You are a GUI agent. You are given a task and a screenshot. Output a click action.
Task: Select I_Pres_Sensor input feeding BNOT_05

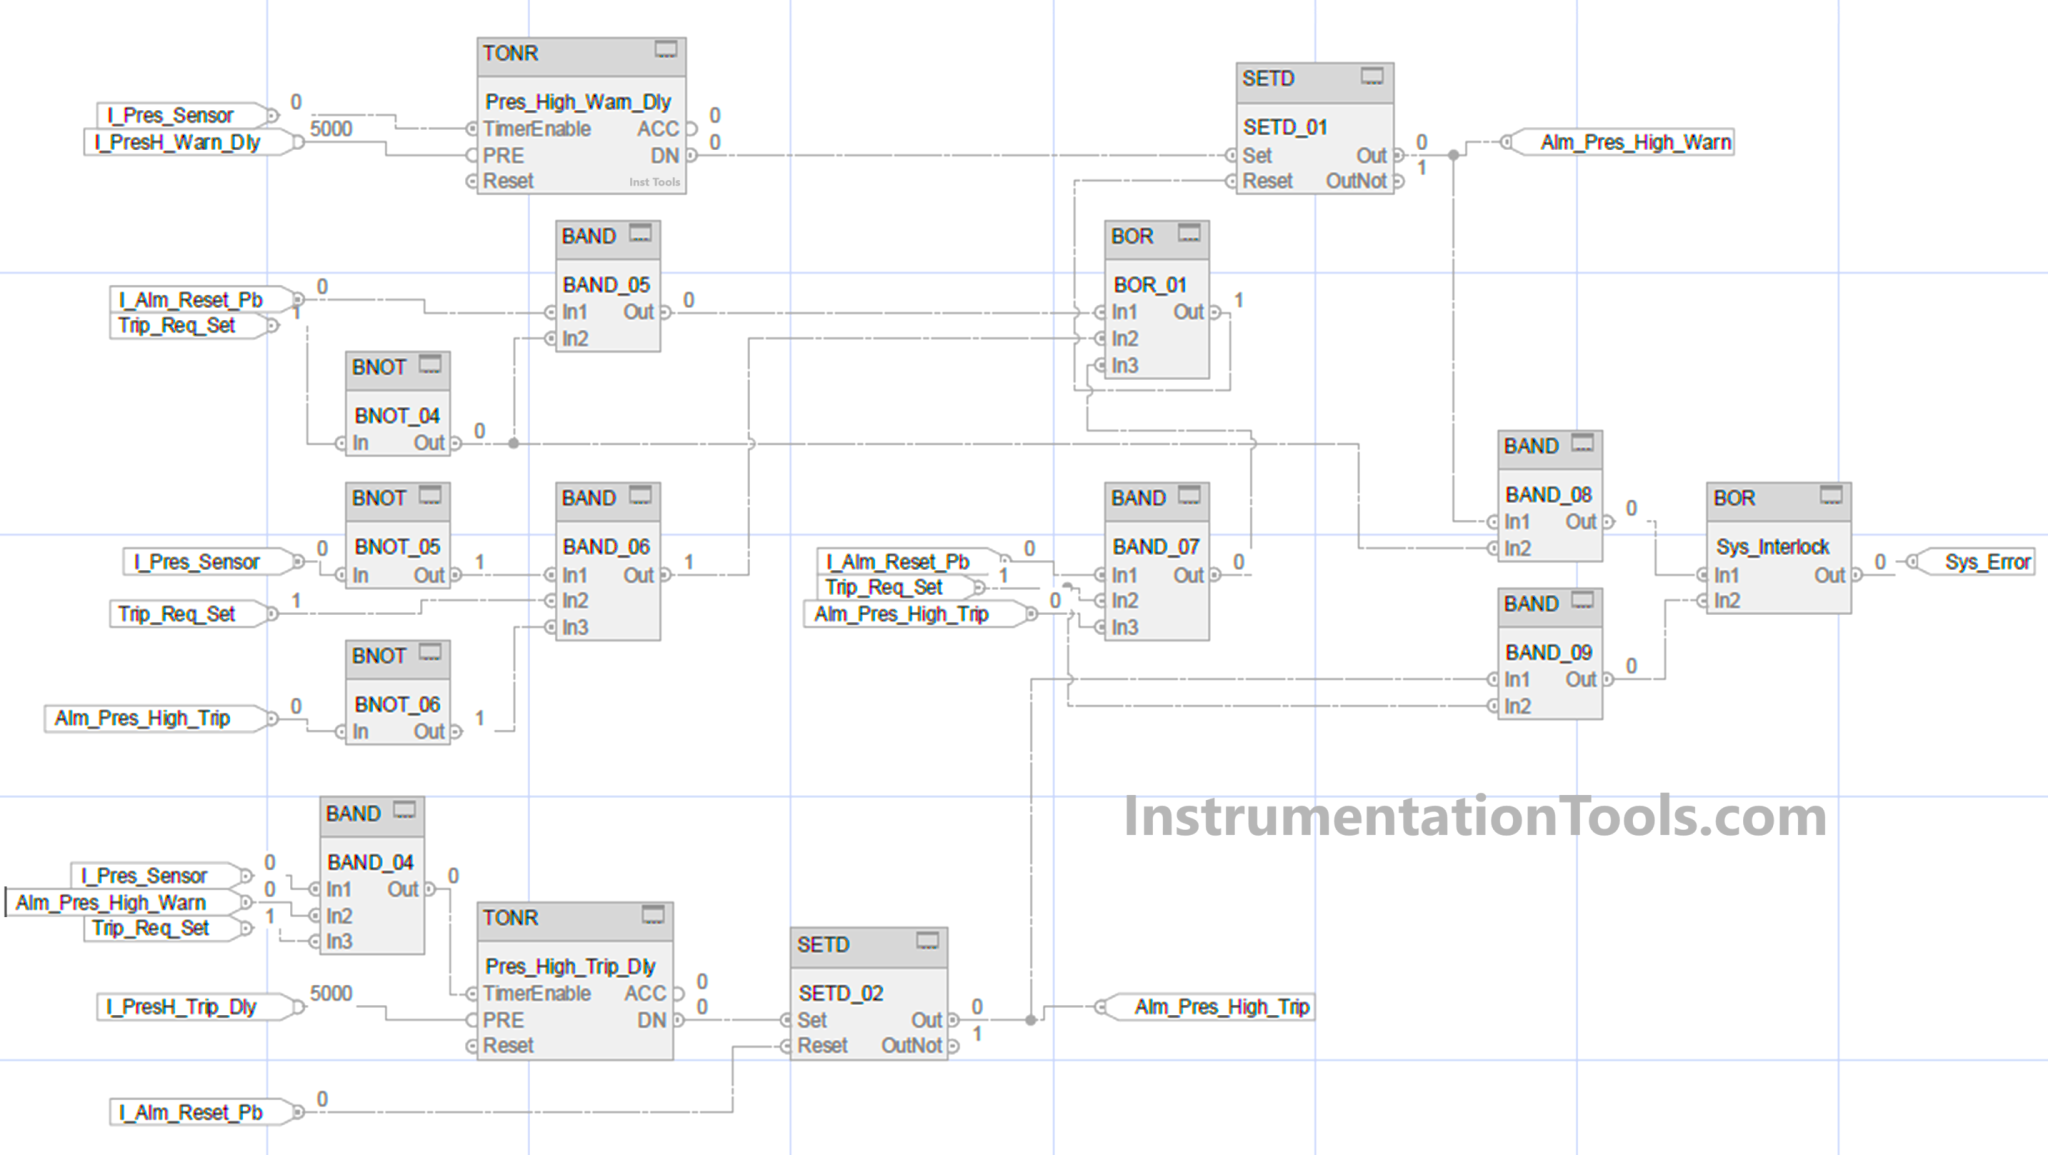pos(213,562)
